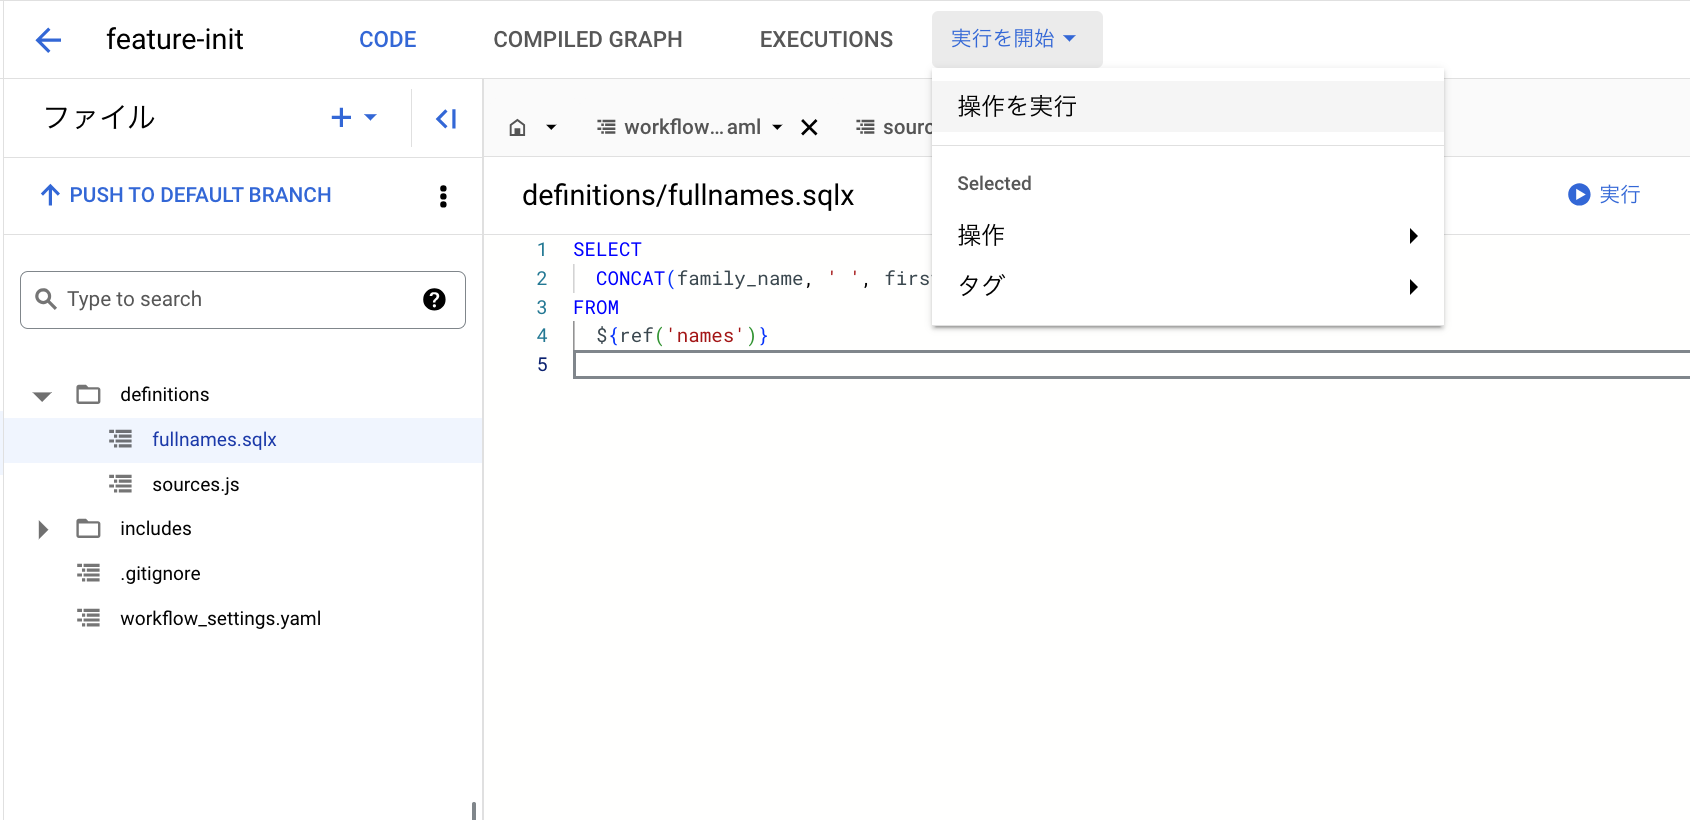Collapse the definitions folder

click(x=42, y=396)
